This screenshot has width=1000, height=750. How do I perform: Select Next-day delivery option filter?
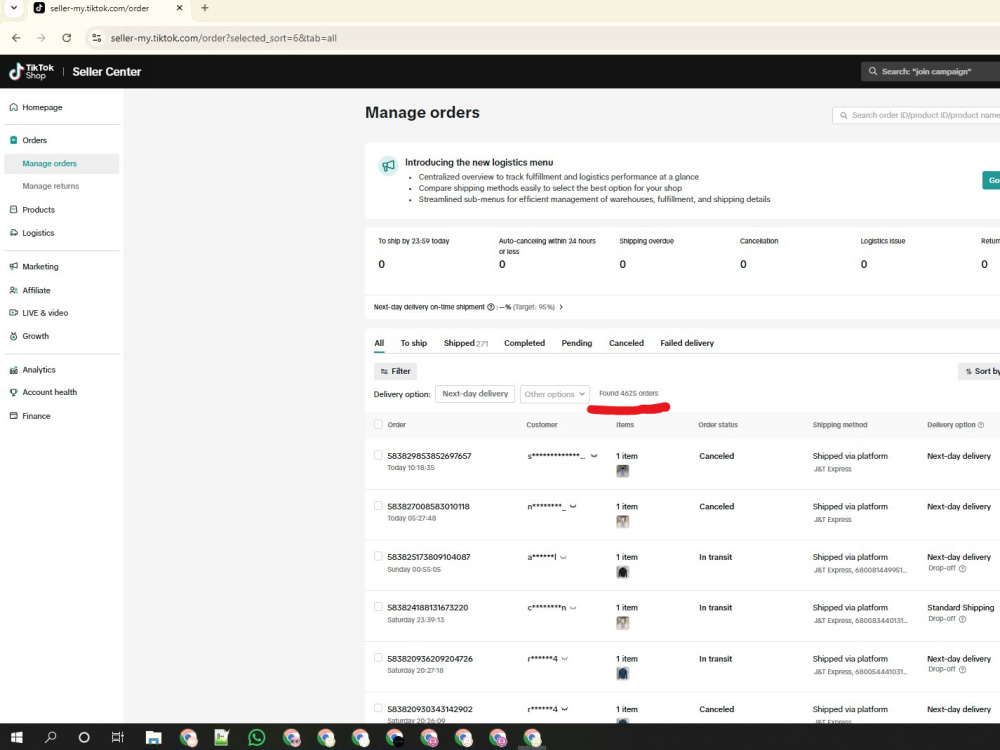pyautogui.click(x=475, y=394)
